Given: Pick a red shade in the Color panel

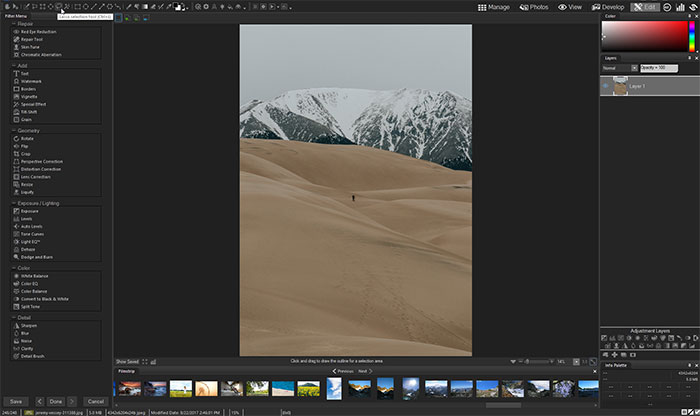Looking at the screenshot, I should [645, 36].
